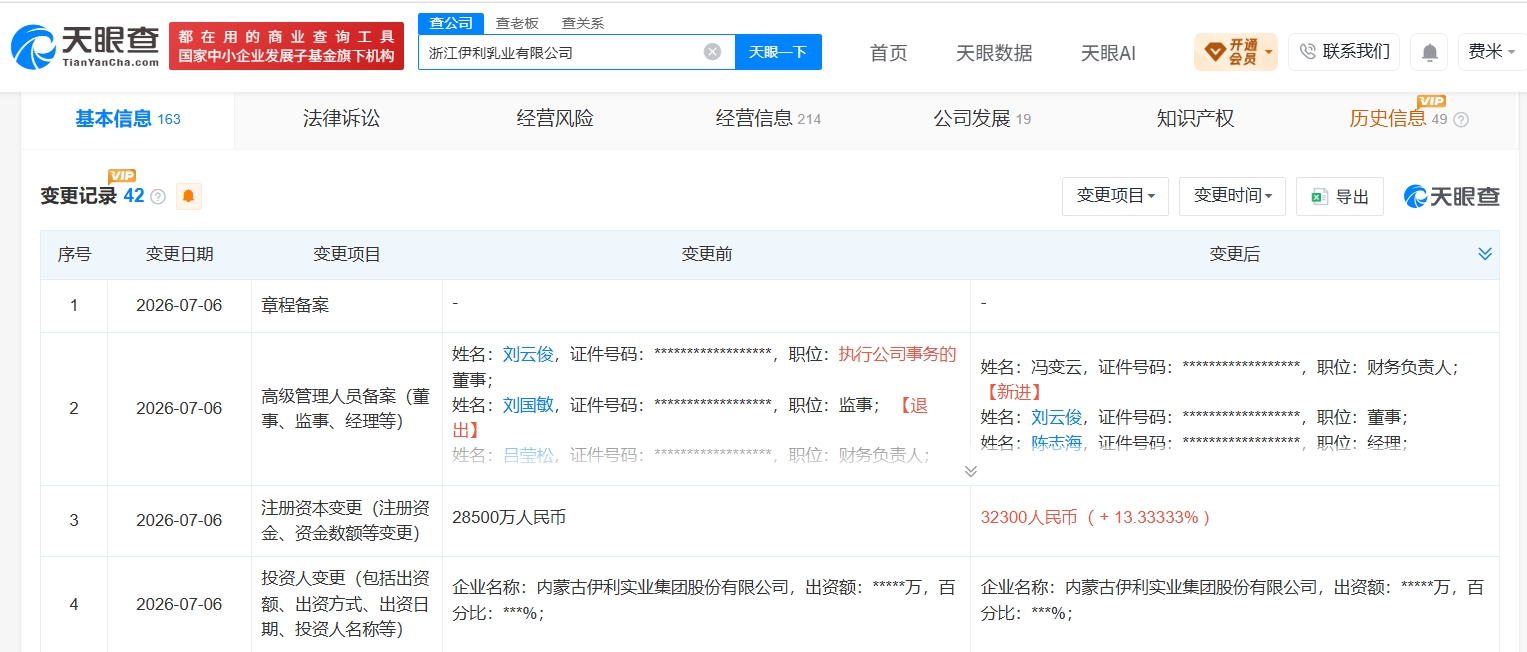
Task: Click the company name search input field
Action: 560,52
